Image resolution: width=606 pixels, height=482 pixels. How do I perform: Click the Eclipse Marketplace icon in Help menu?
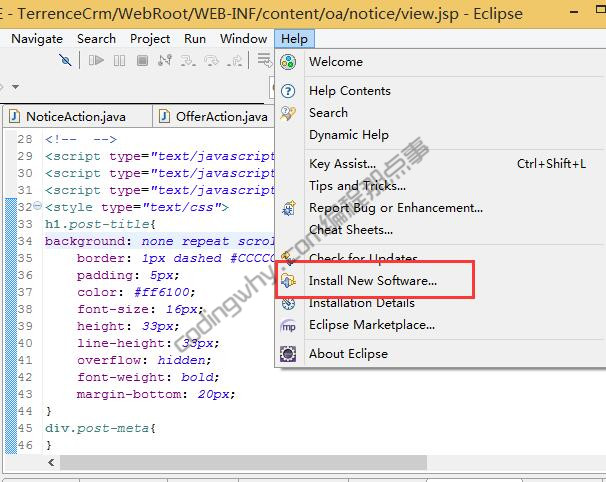(288, 325)
